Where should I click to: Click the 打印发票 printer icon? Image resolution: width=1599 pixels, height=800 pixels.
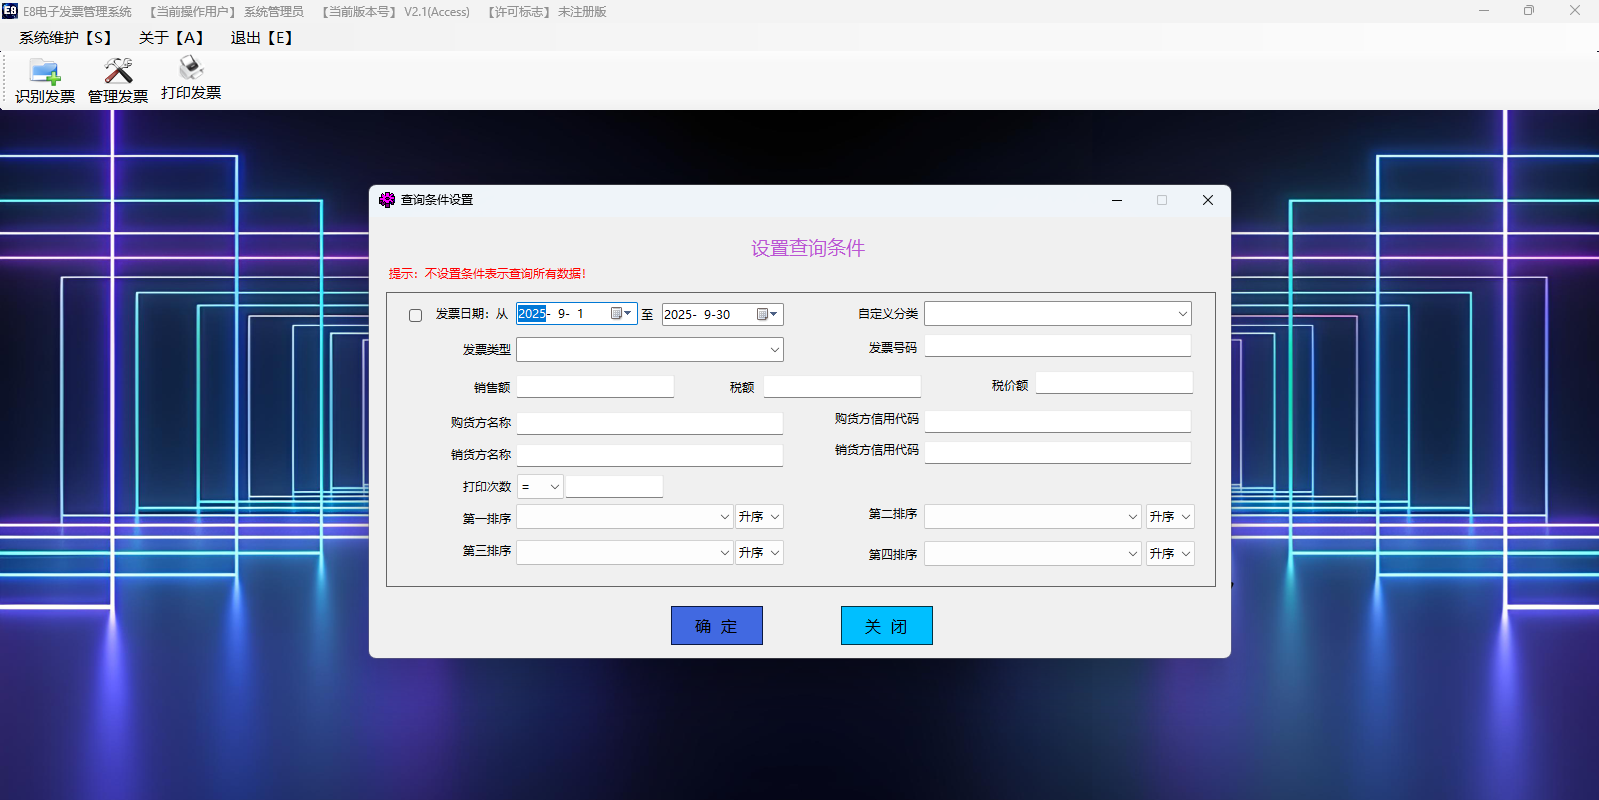click(x=190, y=69)
